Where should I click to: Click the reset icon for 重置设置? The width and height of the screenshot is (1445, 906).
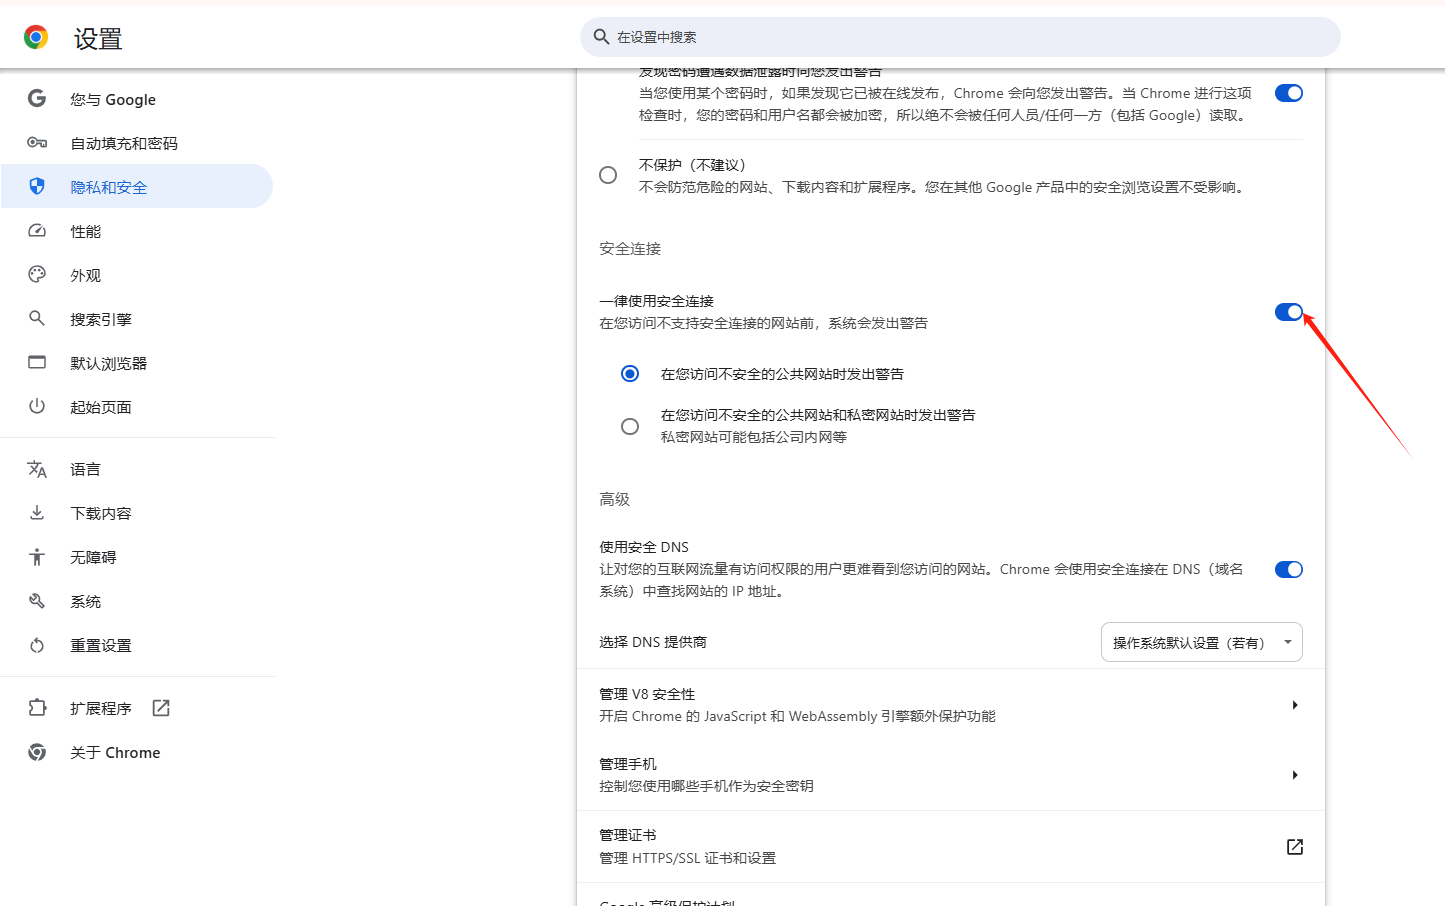(x=37, y=645)
